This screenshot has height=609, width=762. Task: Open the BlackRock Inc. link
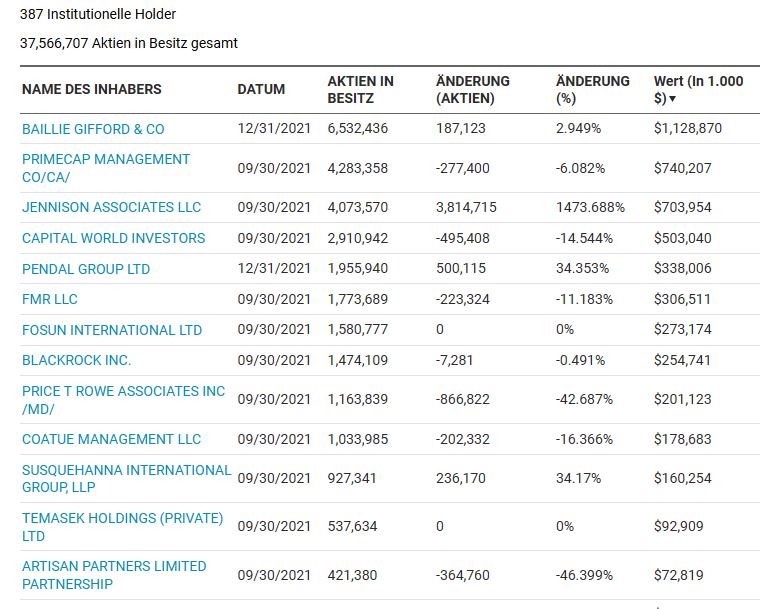coord(77,360)
